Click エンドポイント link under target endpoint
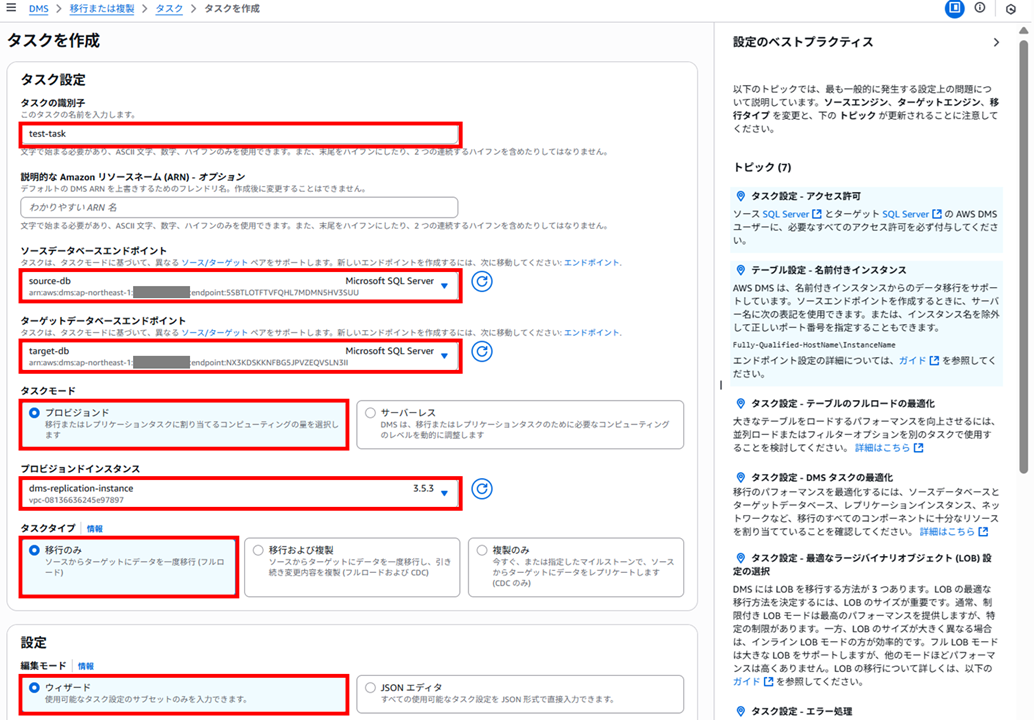This screenshot has width=1034, height=720. tap(592, 332)
